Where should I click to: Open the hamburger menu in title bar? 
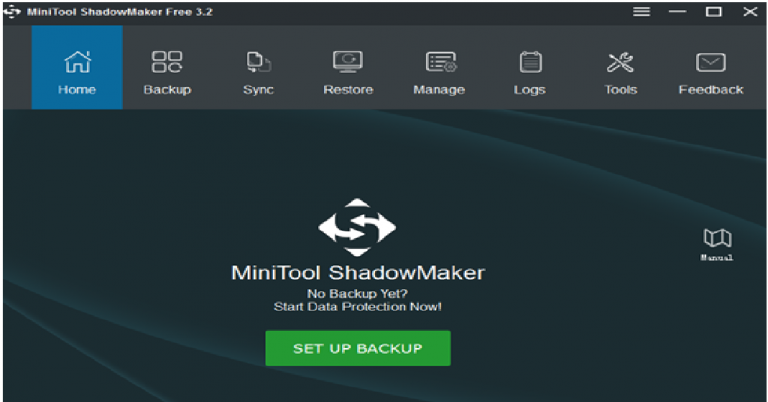click(642, 12)
